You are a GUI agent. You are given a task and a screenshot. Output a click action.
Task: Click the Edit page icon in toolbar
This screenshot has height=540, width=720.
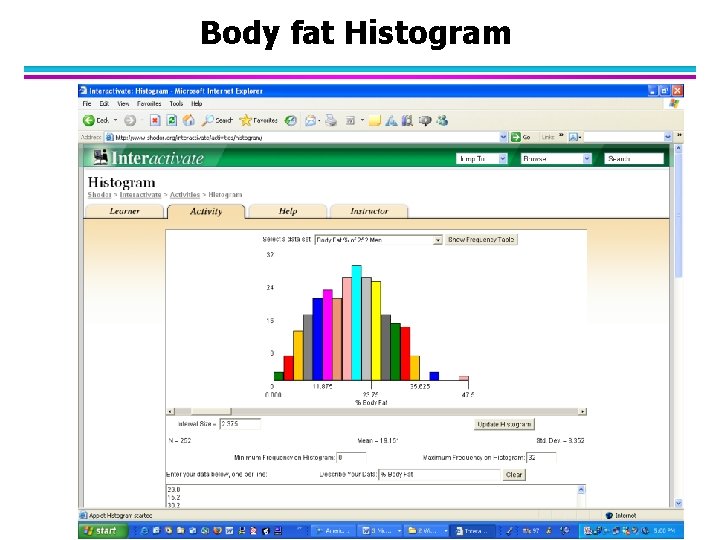[x=350, y=121]
